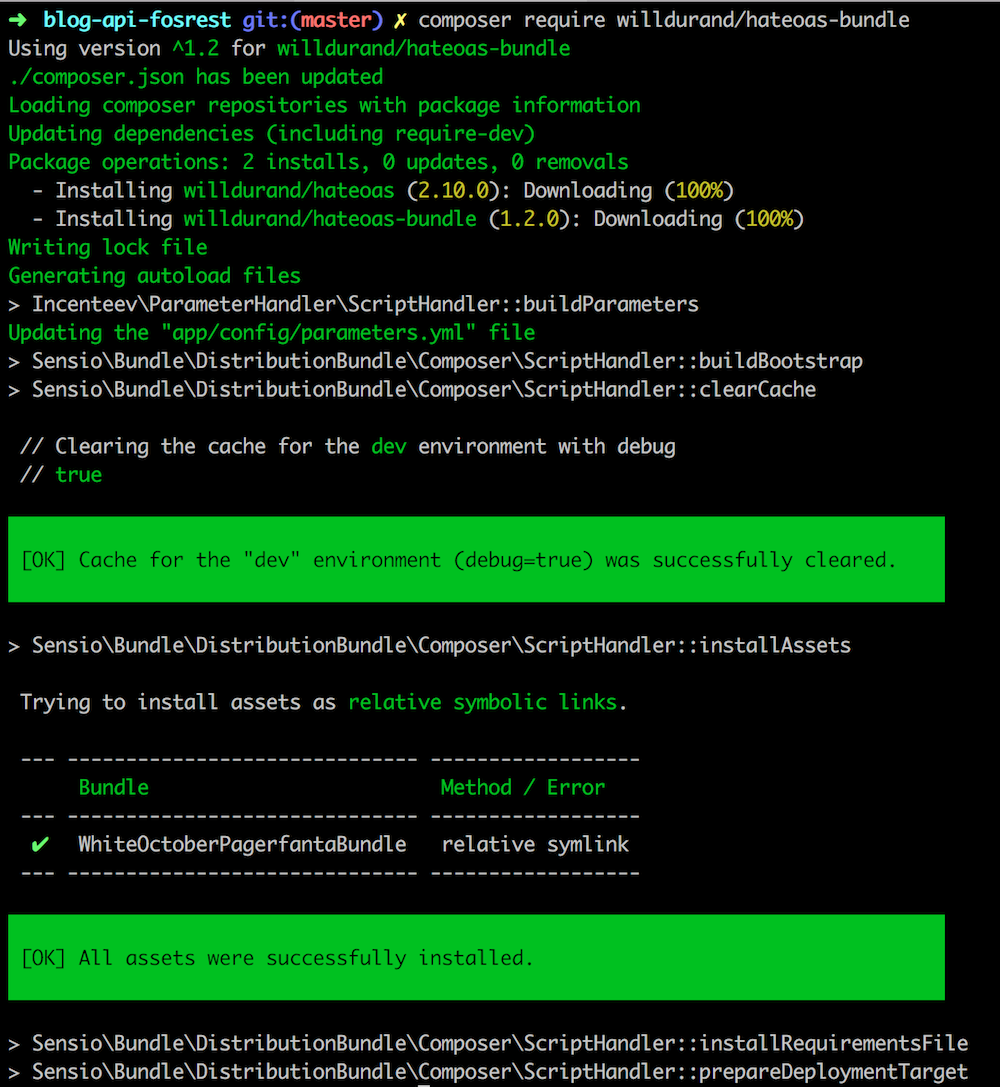Click the 'willdurand/hateoas' (2.10.0) install line
This screenshot has height=1087, width=1000.
tap(383, 191)
